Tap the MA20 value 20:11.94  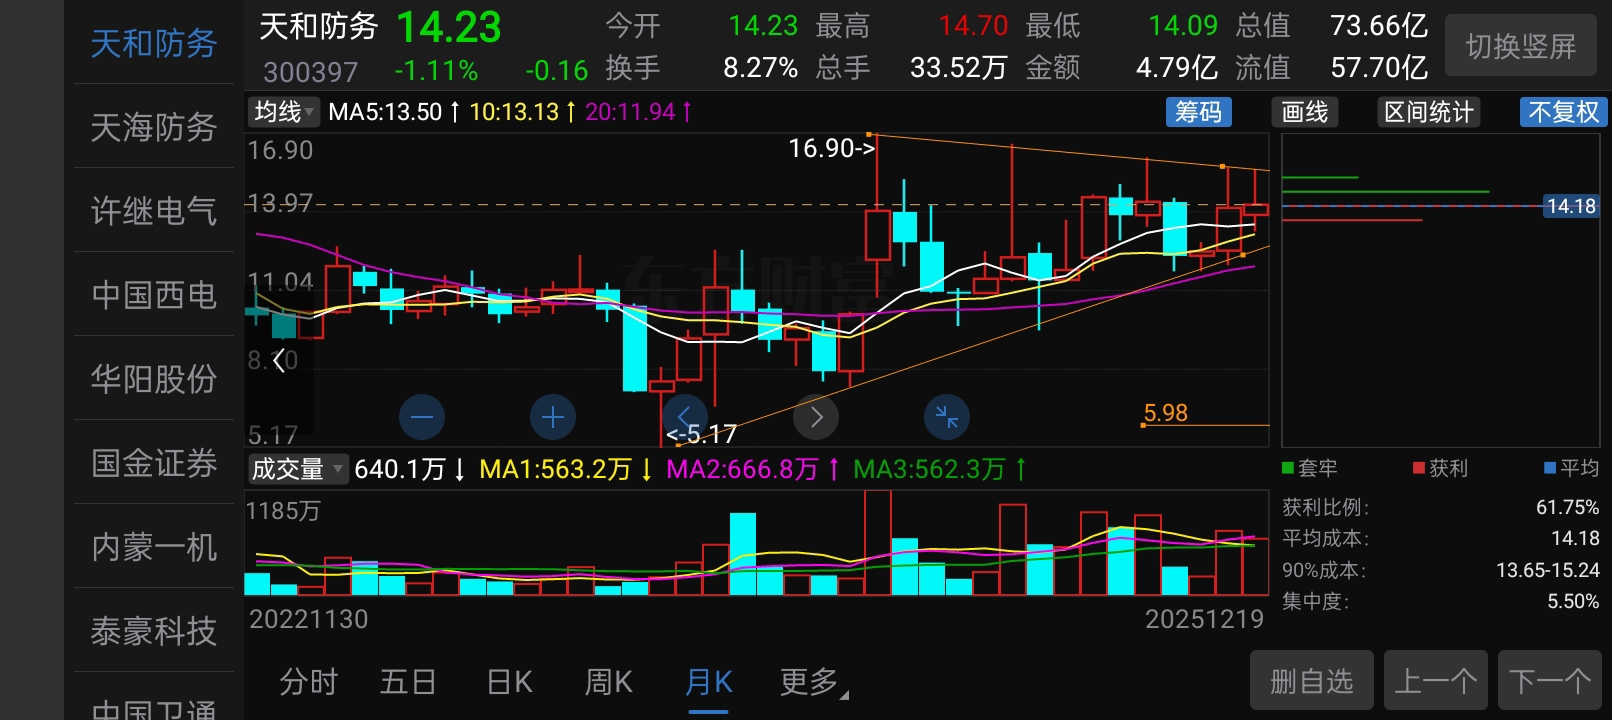[x=638, y=112]
